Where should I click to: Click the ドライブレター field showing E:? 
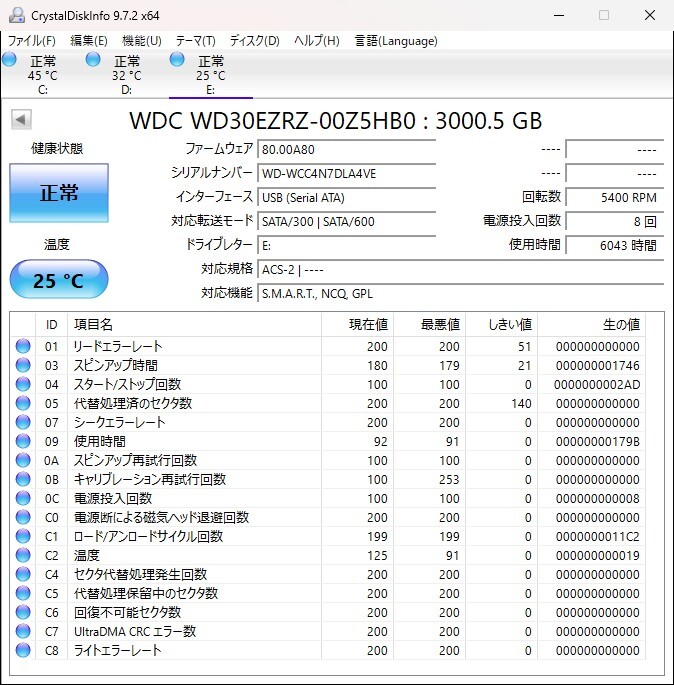[346, 246]
